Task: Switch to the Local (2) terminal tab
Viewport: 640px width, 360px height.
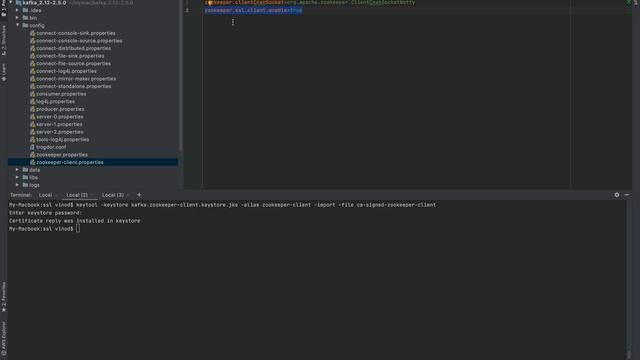Action: point(77,195)
